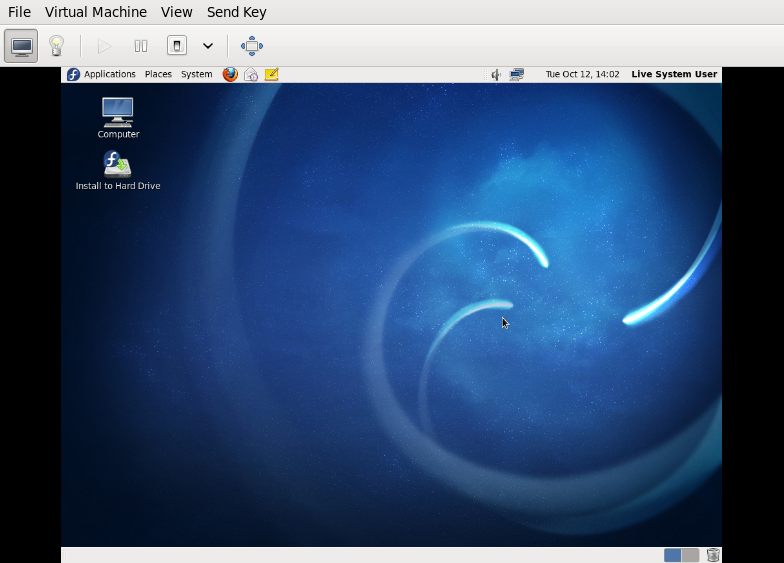Image resolution: width=784 pixels, height=563 pixels.
Task: Click the Shut Down power button
Action: click(177, 46)
